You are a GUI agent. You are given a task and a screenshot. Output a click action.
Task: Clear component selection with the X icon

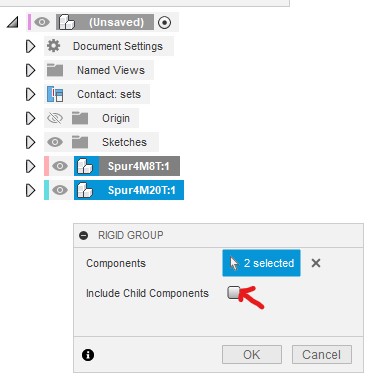316,263
